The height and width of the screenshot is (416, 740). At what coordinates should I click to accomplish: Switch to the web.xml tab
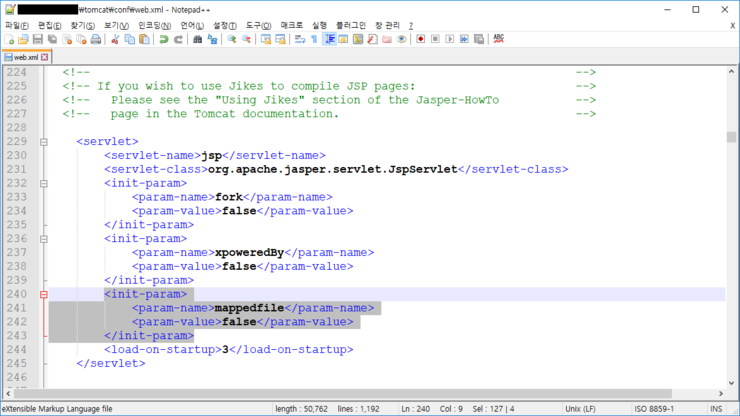click(x=25, y=57)
